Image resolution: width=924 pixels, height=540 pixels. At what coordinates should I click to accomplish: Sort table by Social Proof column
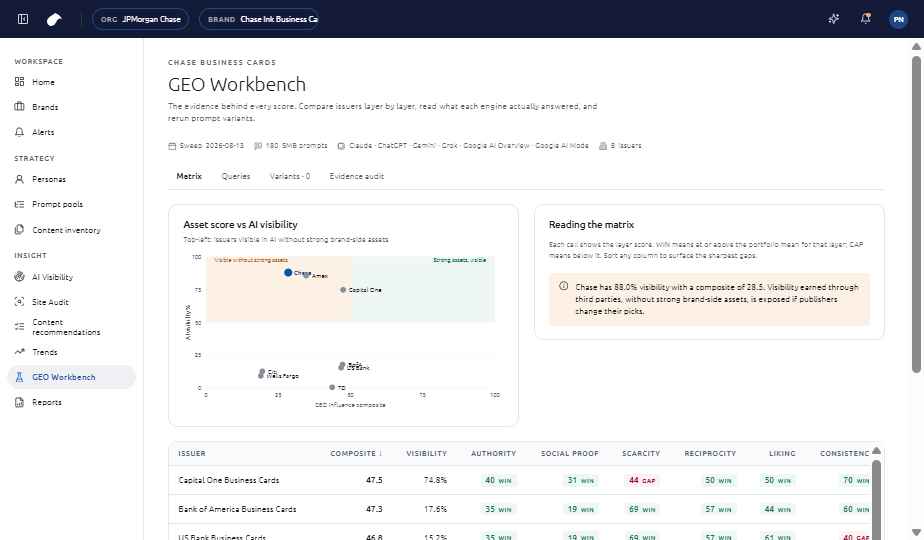[x=570, y=453]
